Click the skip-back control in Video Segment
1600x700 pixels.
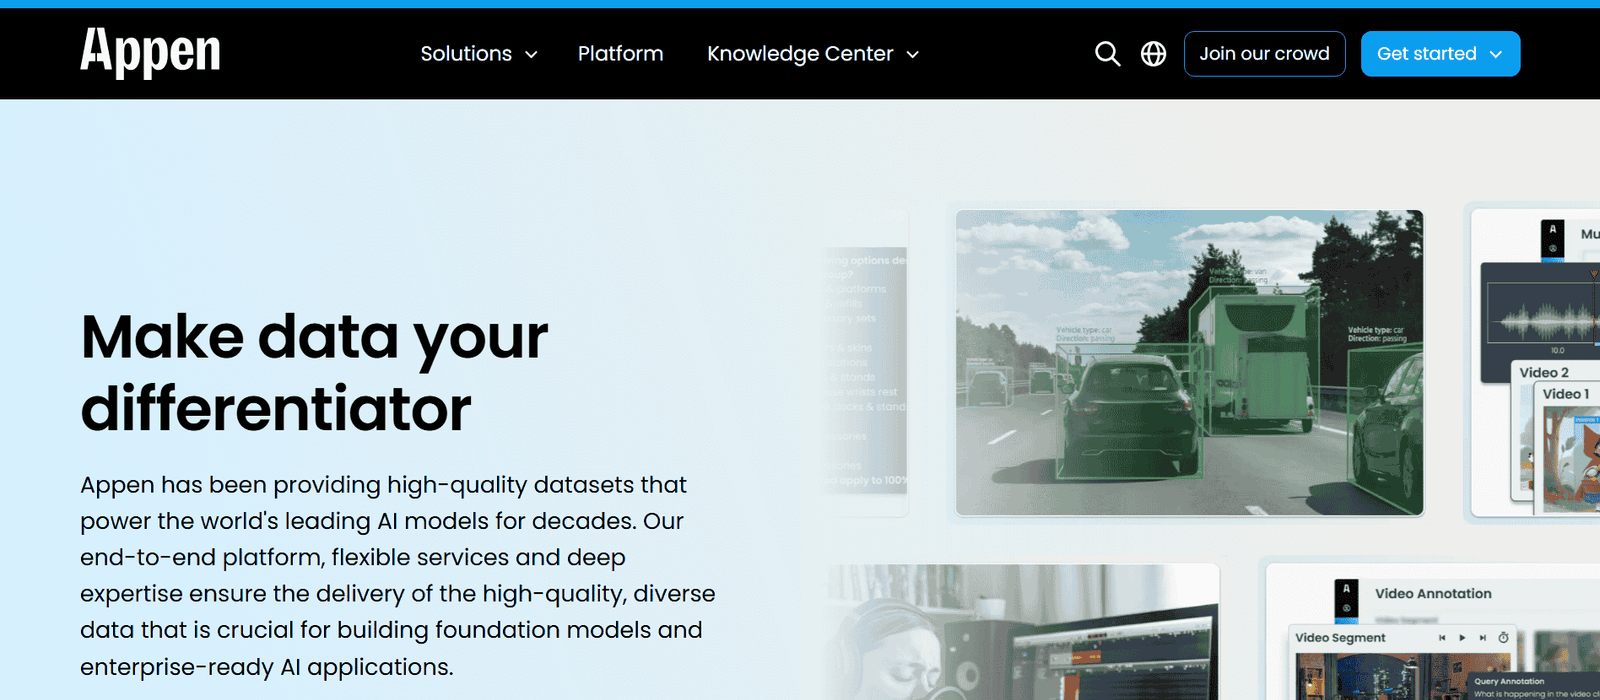click(1442, 637)
